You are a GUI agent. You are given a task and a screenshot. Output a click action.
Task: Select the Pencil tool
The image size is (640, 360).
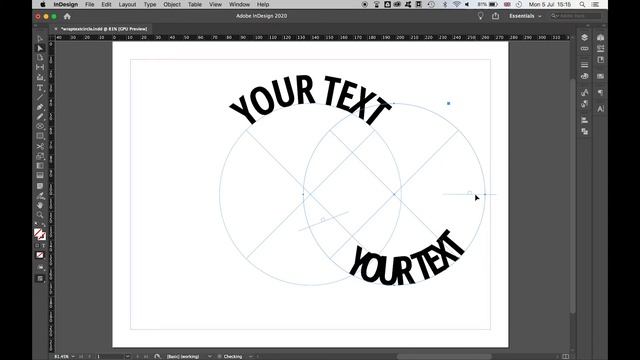coord(40,117)
